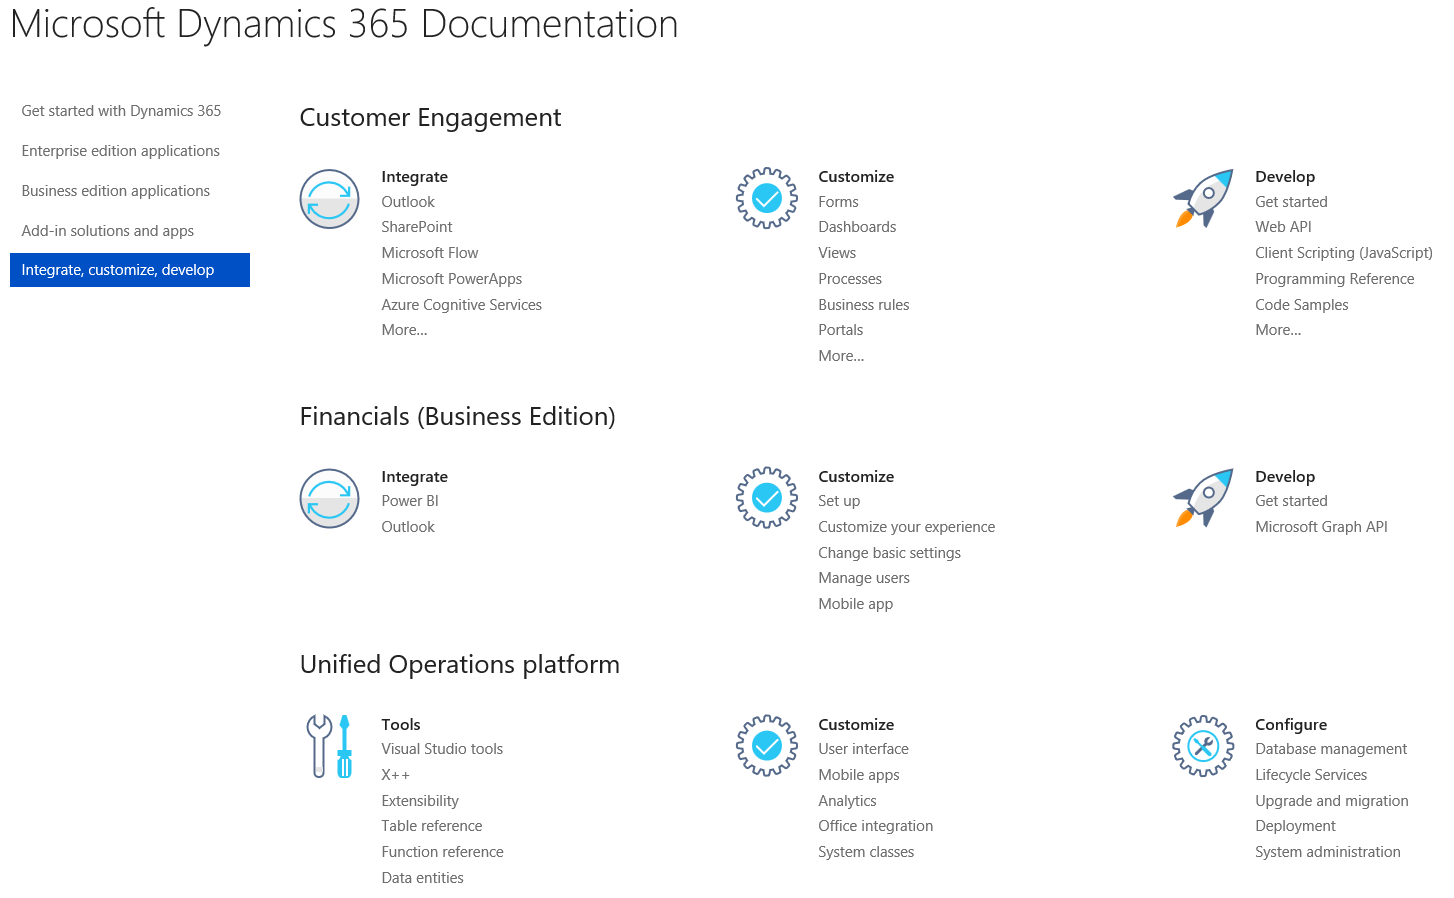Switch to Enterprise edition applications tab
The image size is (1454, 898).
coord(120,151)
